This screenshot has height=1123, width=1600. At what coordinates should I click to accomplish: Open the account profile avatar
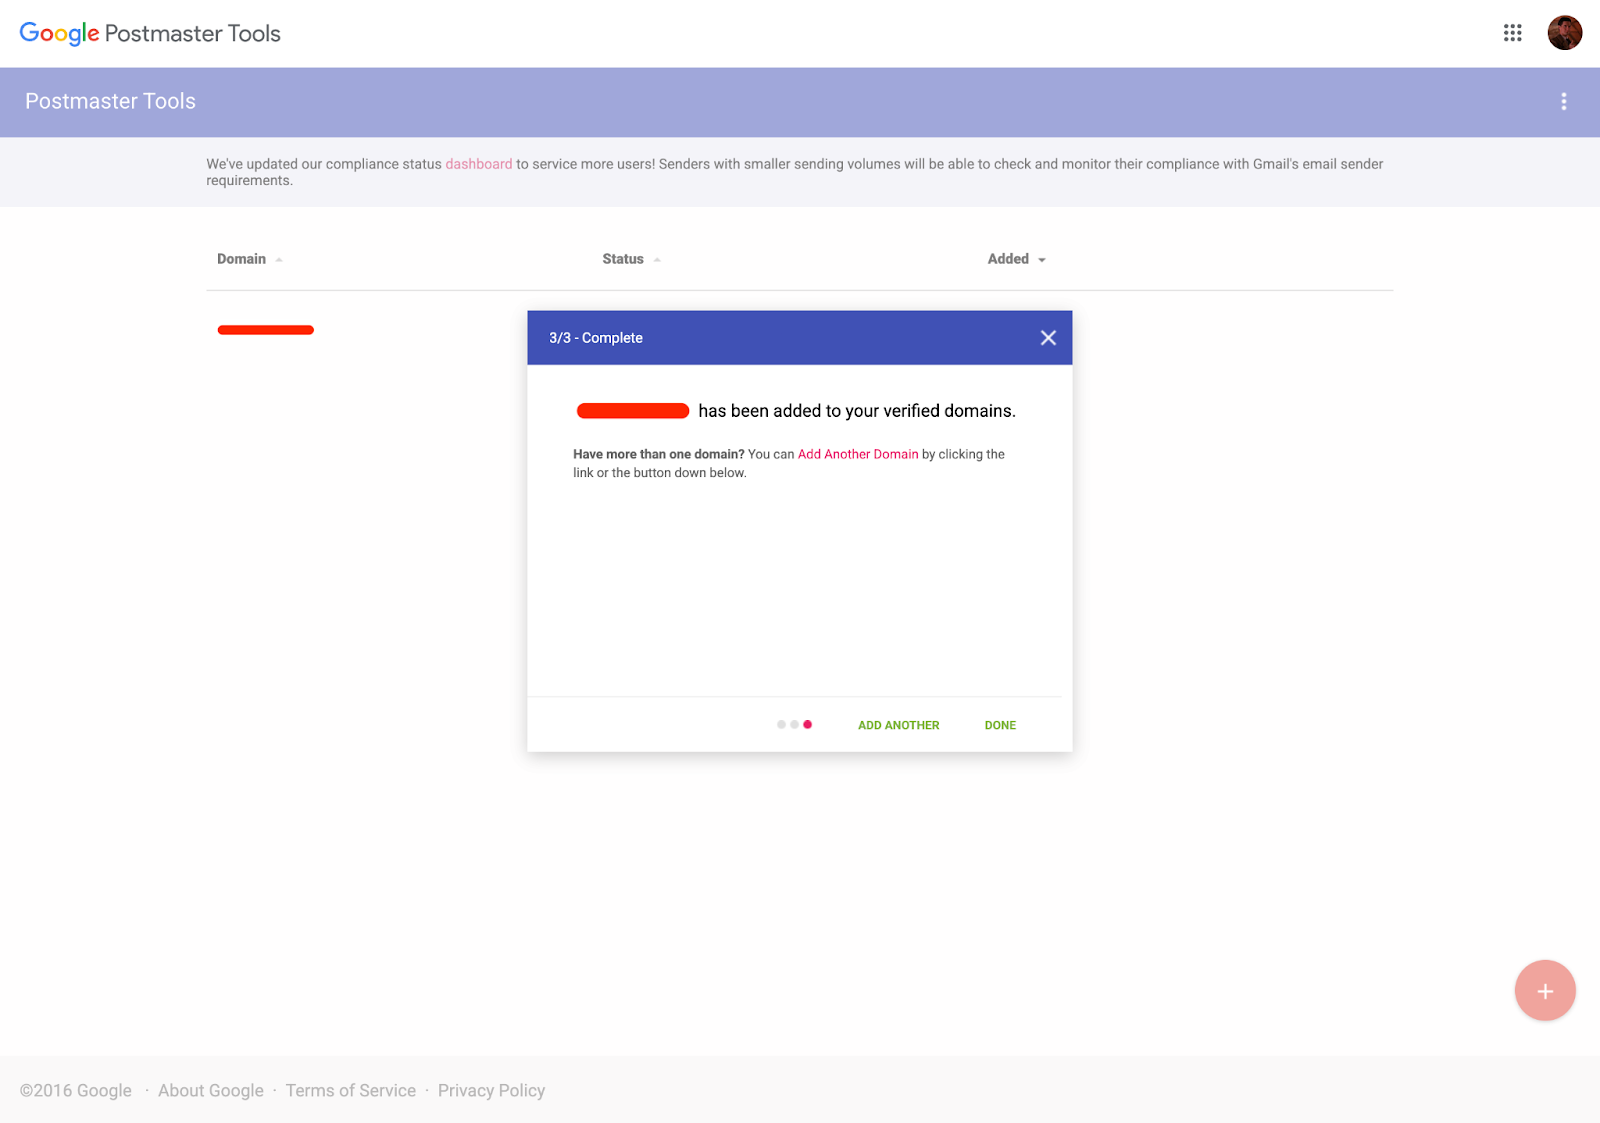tap(1565, 33)
